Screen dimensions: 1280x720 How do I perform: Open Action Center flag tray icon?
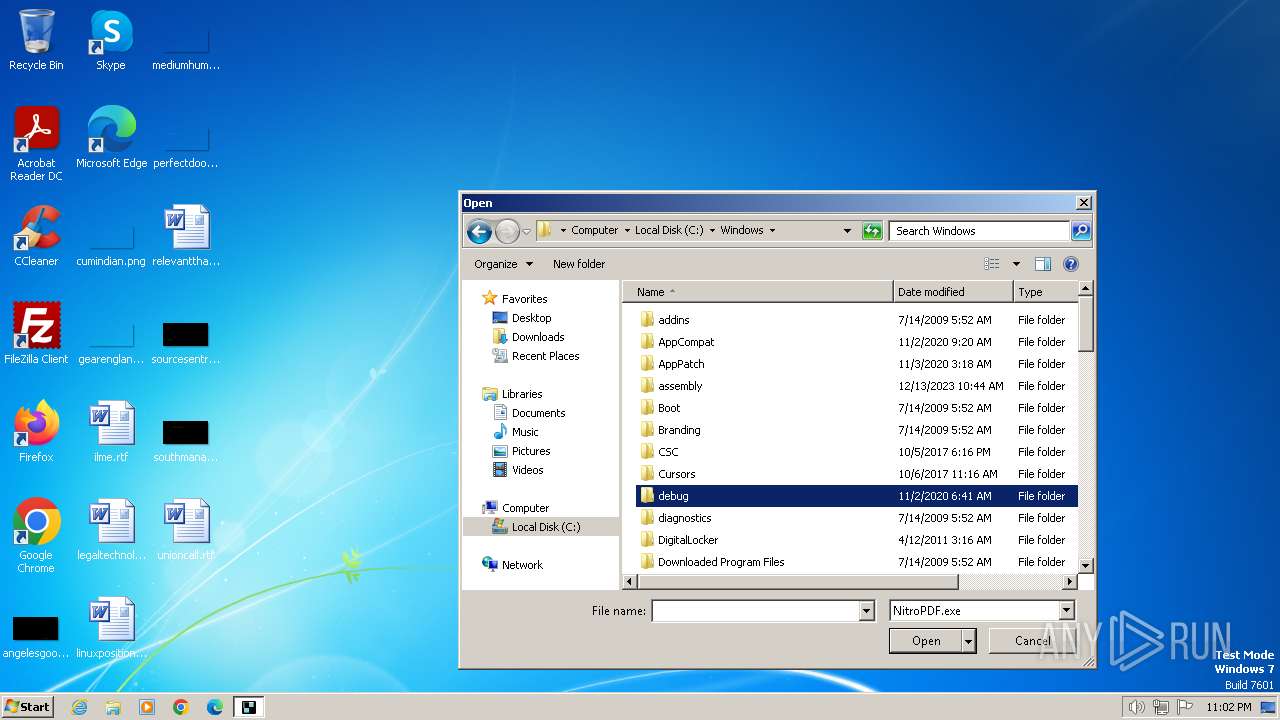pyautogui.click(x=1183, y=707)
